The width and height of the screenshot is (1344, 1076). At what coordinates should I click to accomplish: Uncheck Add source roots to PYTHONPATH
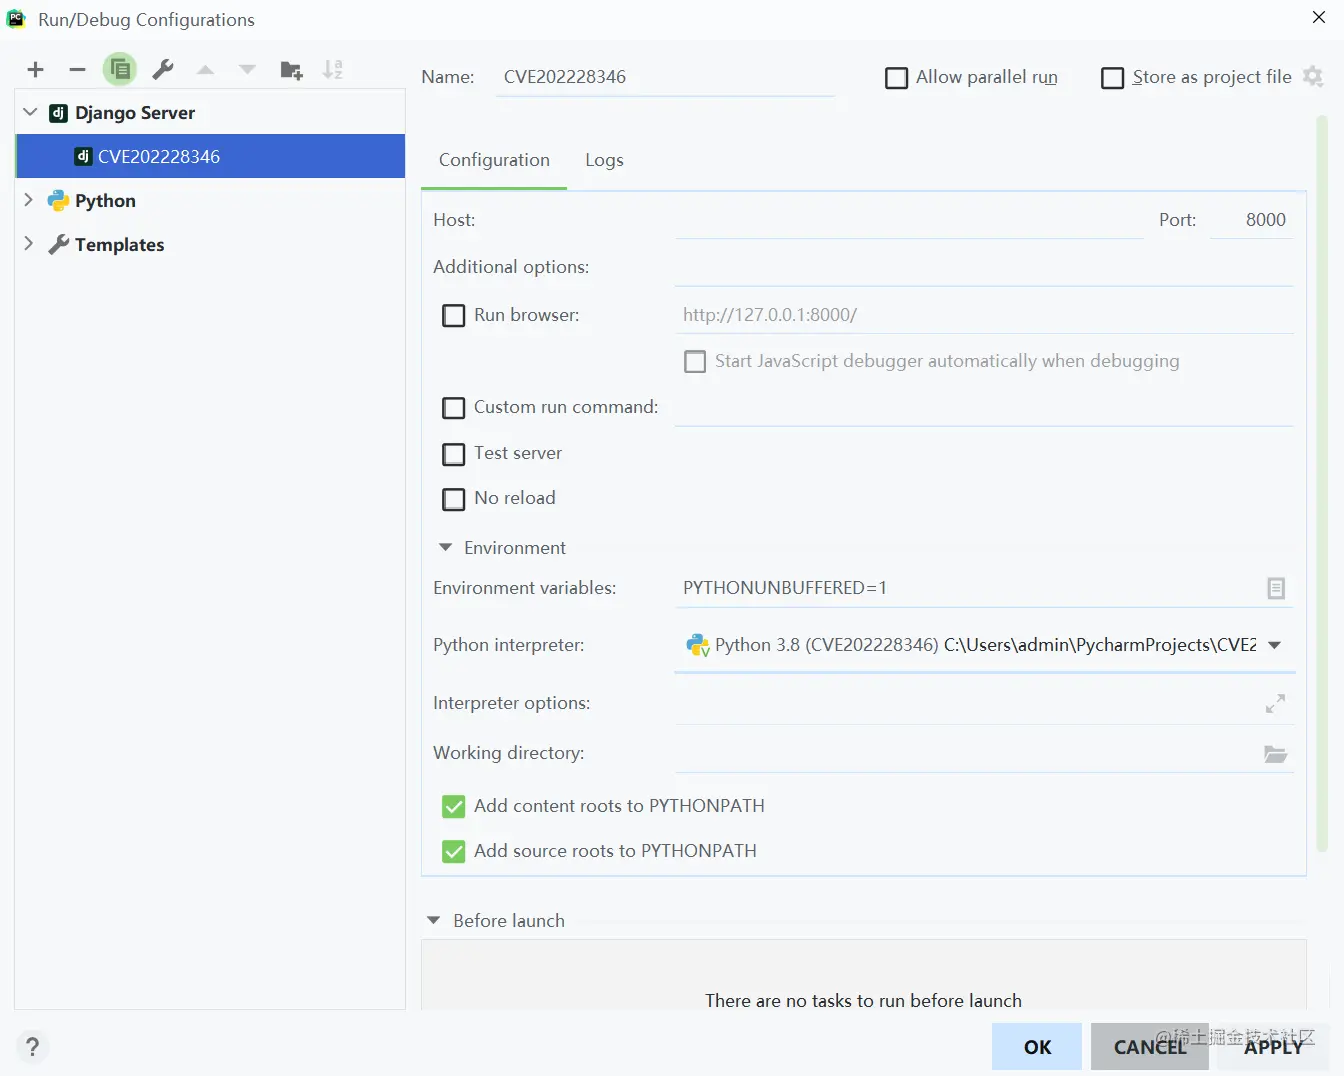tap(454, 851)
